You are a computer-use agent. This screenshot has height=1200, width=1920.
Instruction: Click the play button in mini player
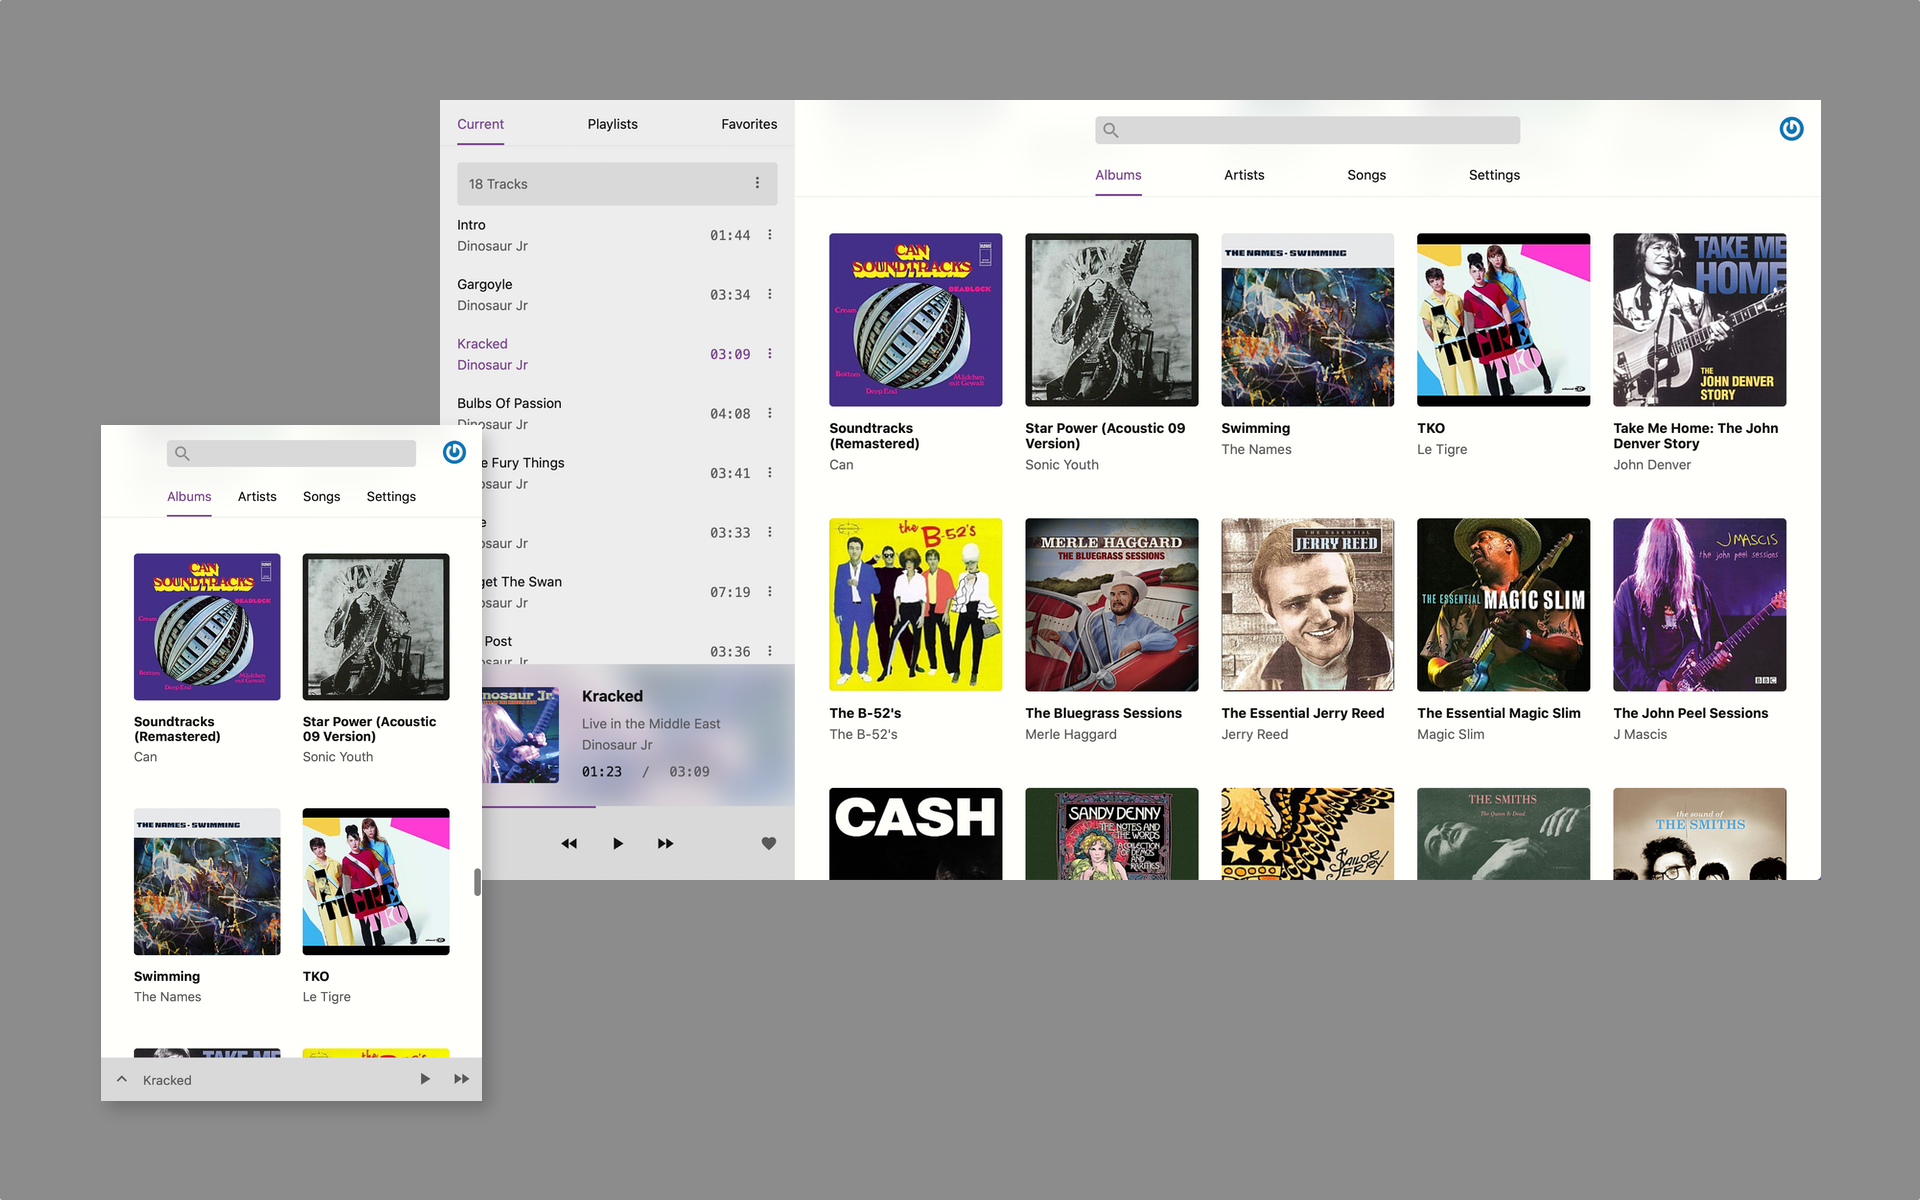point(422,1080)
